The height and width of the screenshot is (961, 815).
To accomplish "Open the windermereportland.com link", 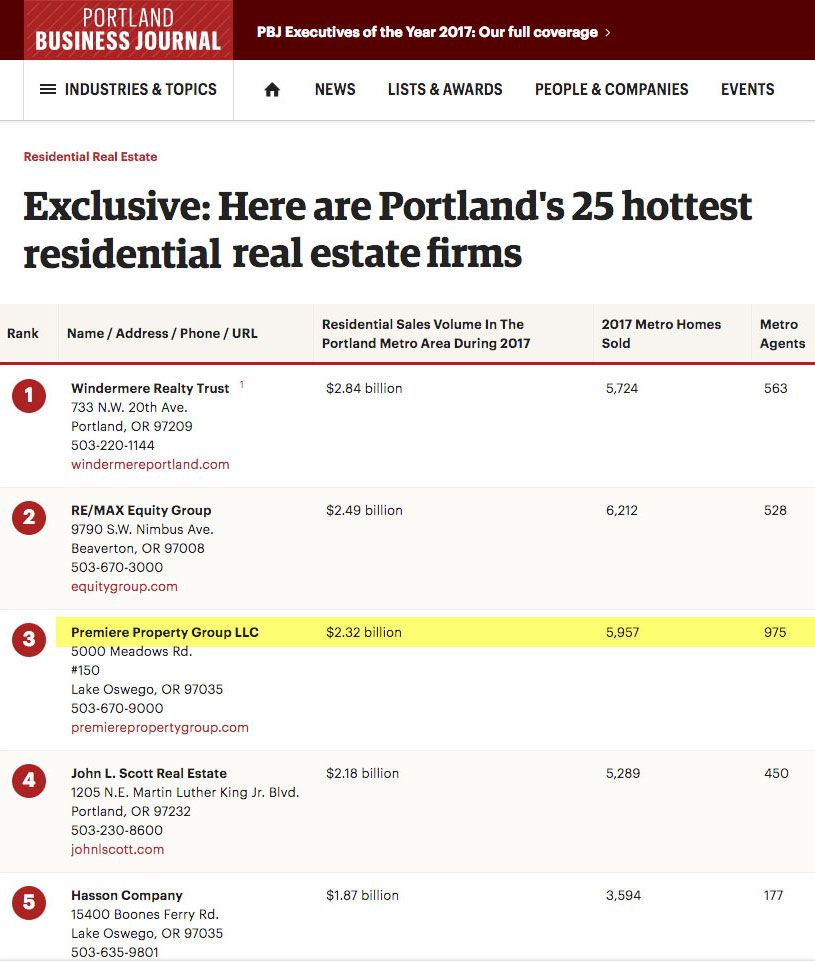I will [x=150, y=465].
